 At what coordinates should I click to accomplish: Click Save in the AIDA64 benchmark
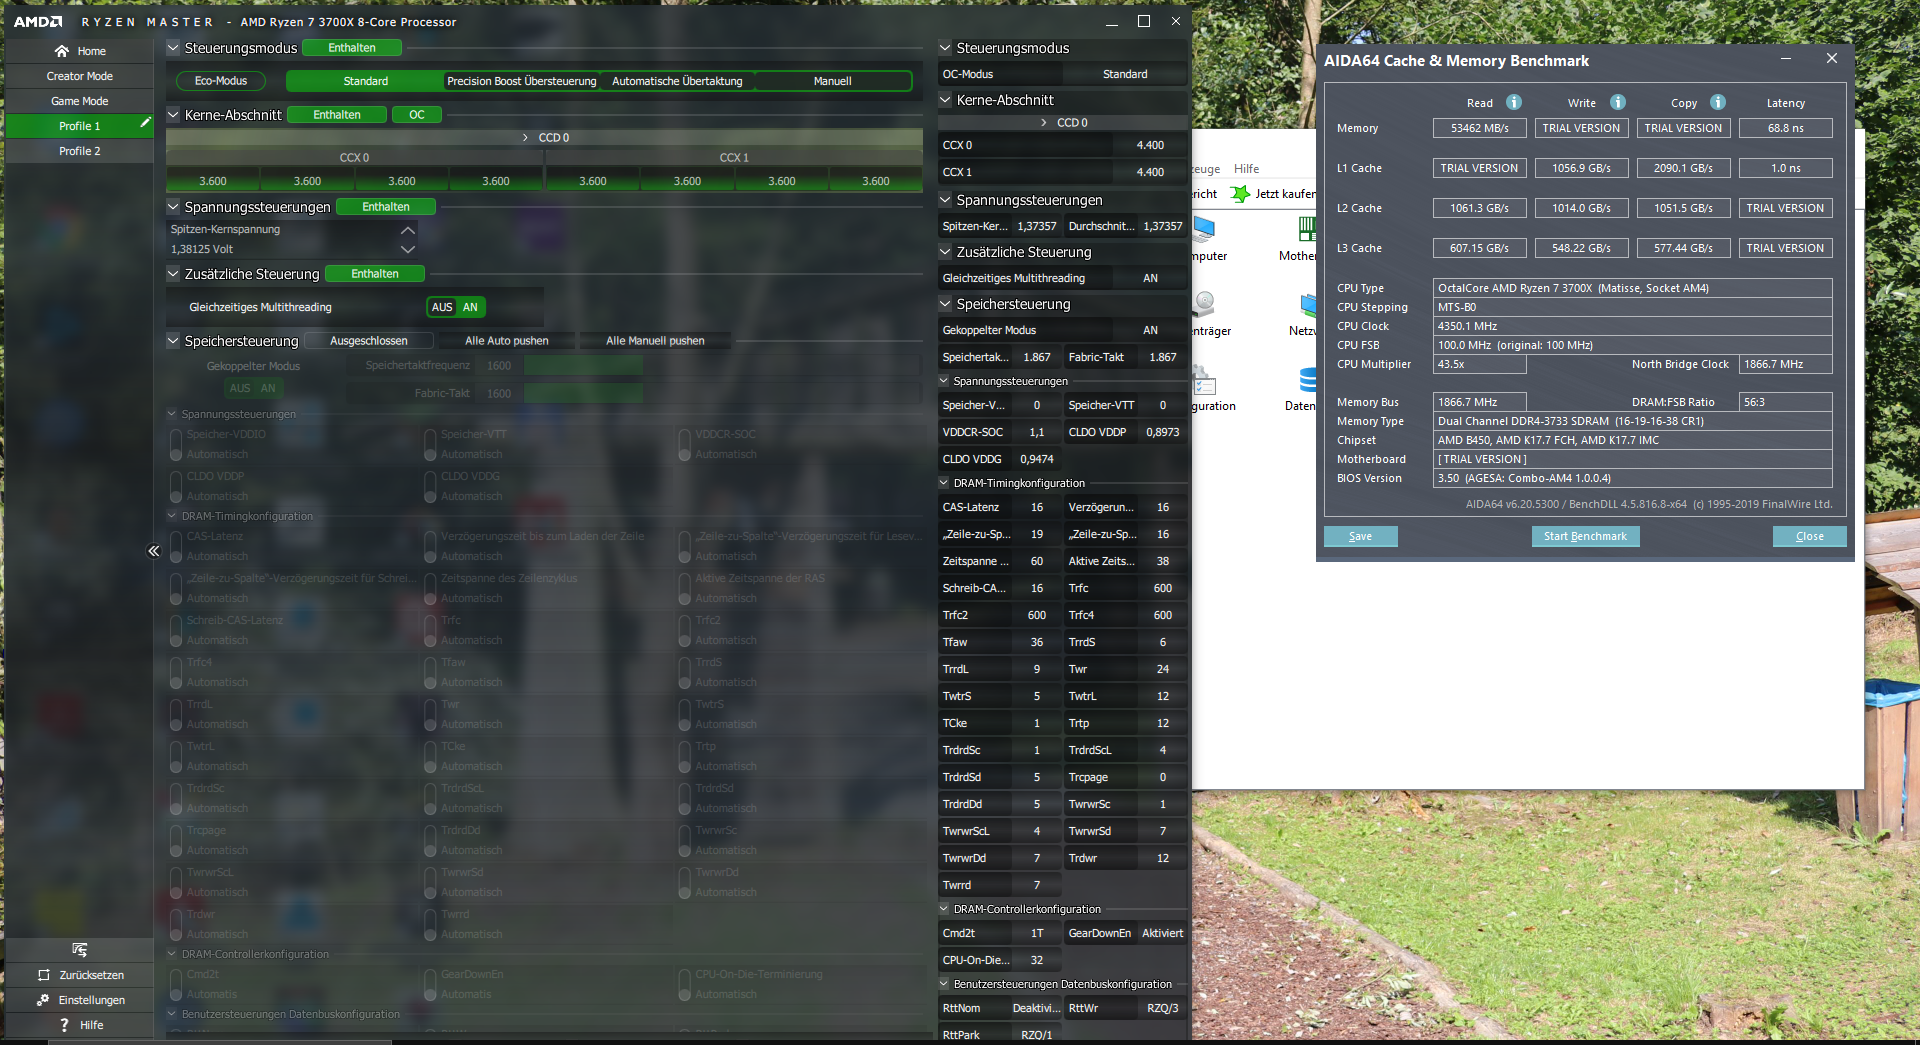pos(1360,537)
